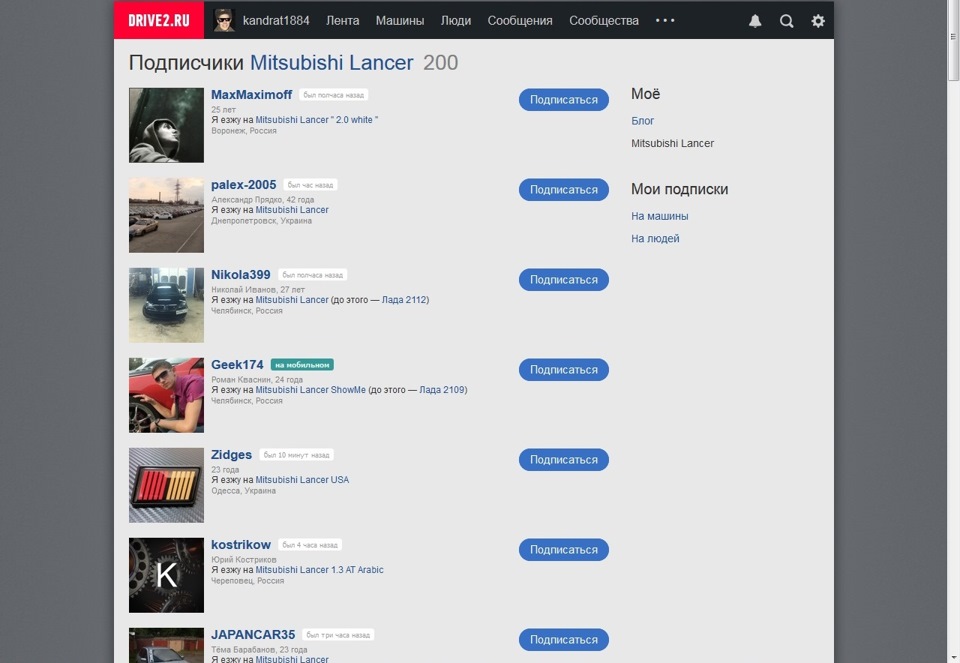
Task: Open На людей subscriptions link
Action: point(655,239)
